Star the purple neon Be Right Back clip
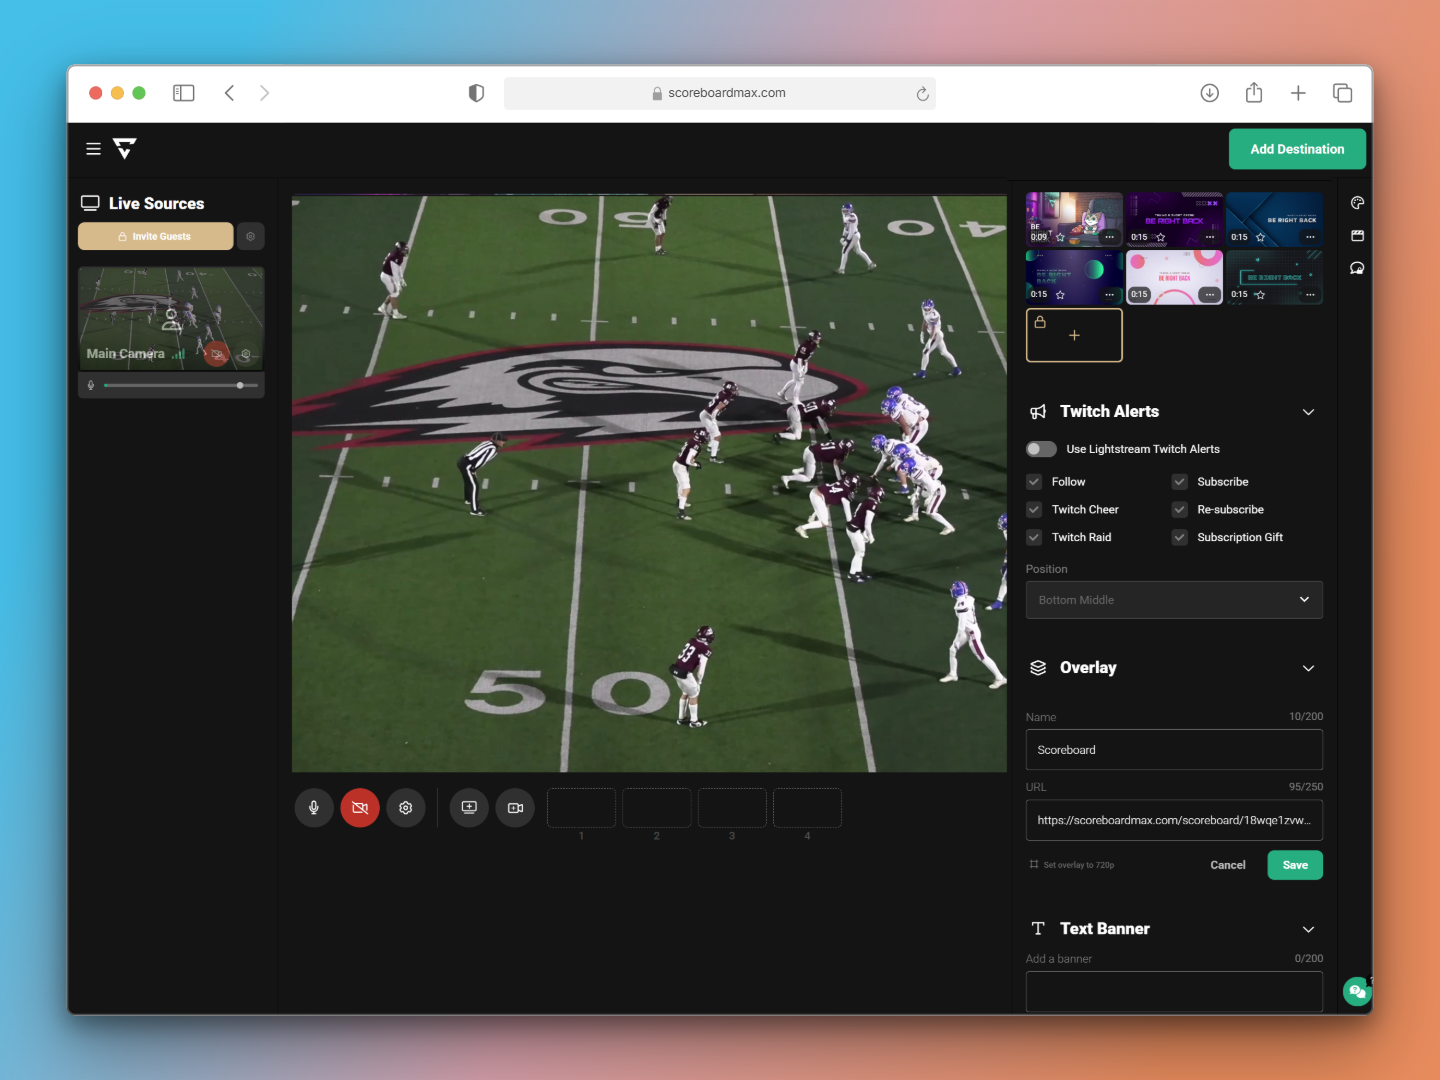Viewport: 1440px width, 1080px height. pos(1160,237)
